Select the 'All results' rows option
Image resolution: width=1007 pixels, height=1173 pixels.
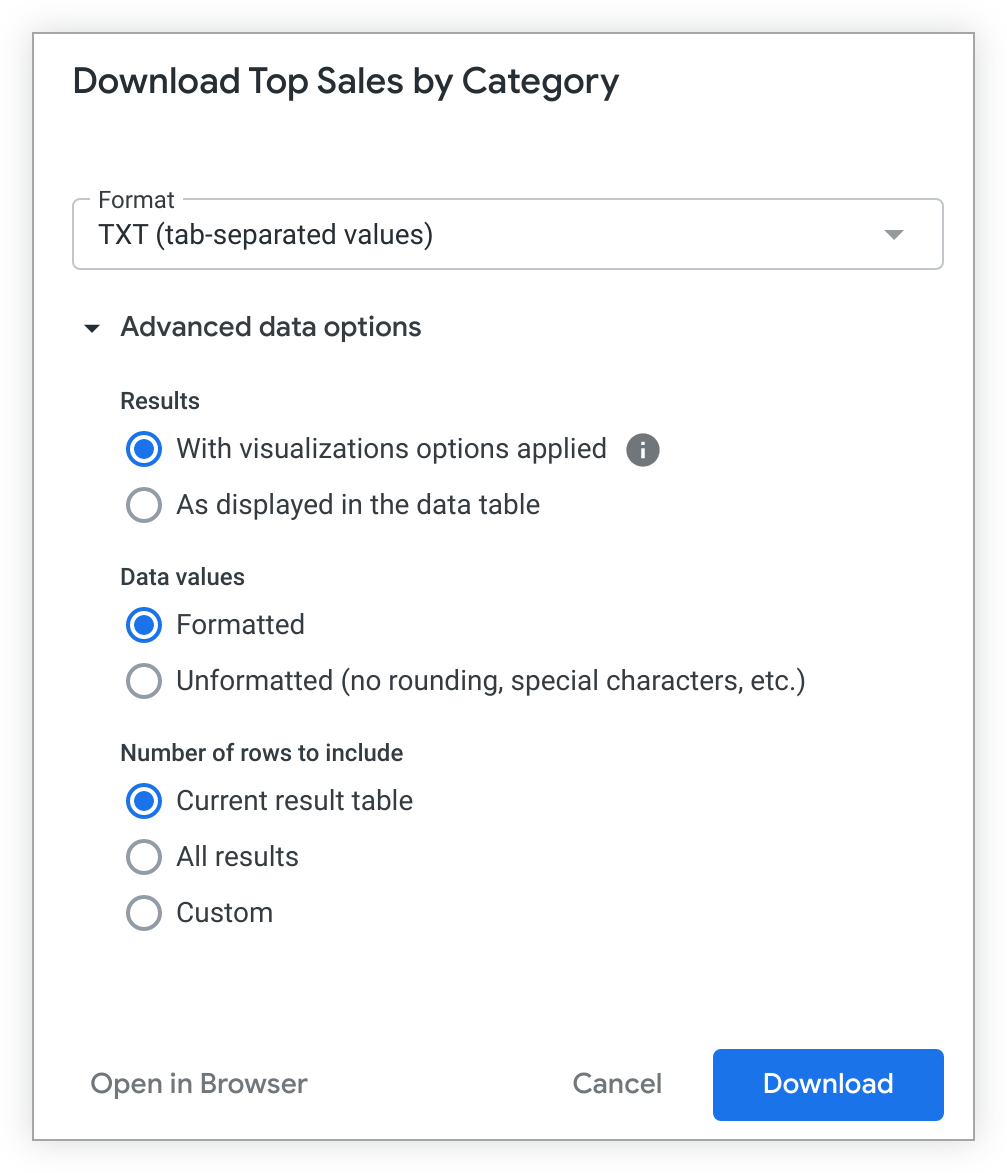tap(144, 857)
